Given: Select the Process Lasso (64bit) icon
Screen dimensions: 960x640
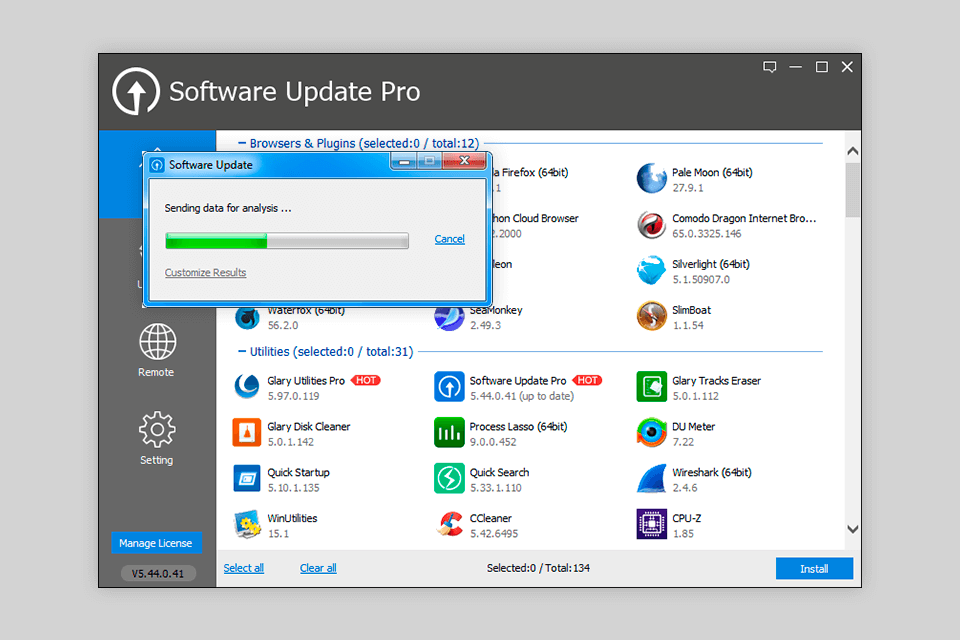Looking at the screenshot, I should coord(449,433).
